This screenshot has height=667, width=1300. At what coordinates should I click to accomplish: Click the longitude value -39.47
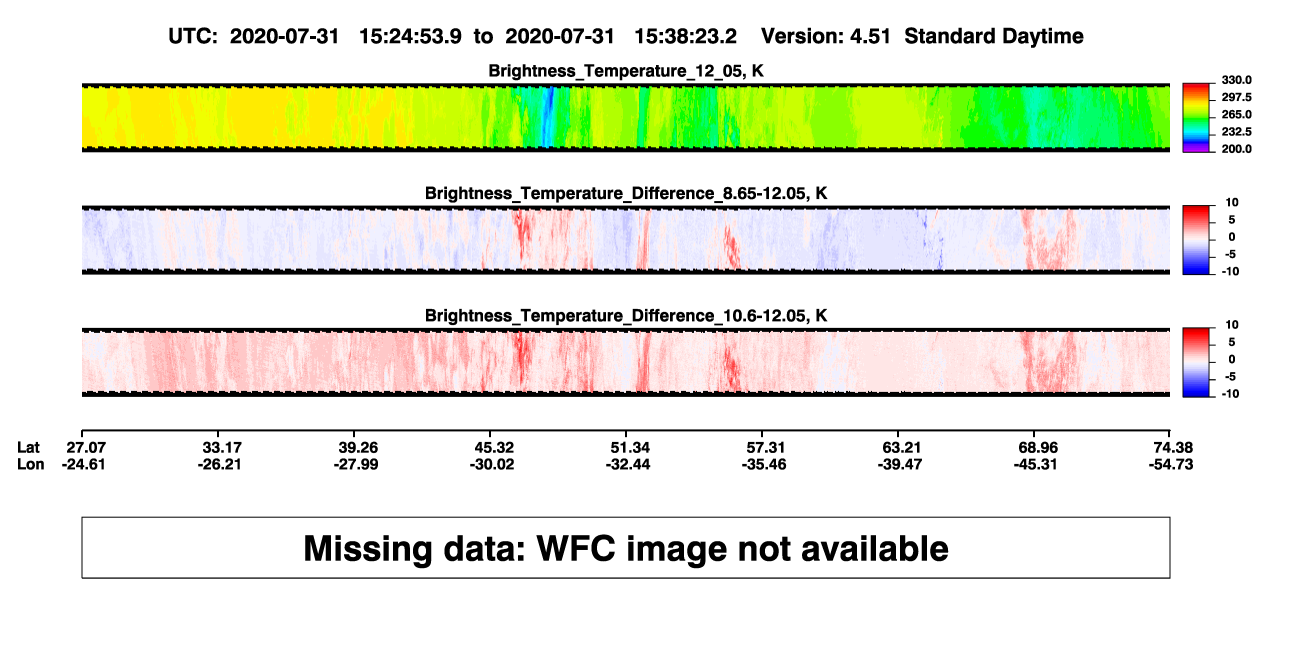tap(899, 465)
